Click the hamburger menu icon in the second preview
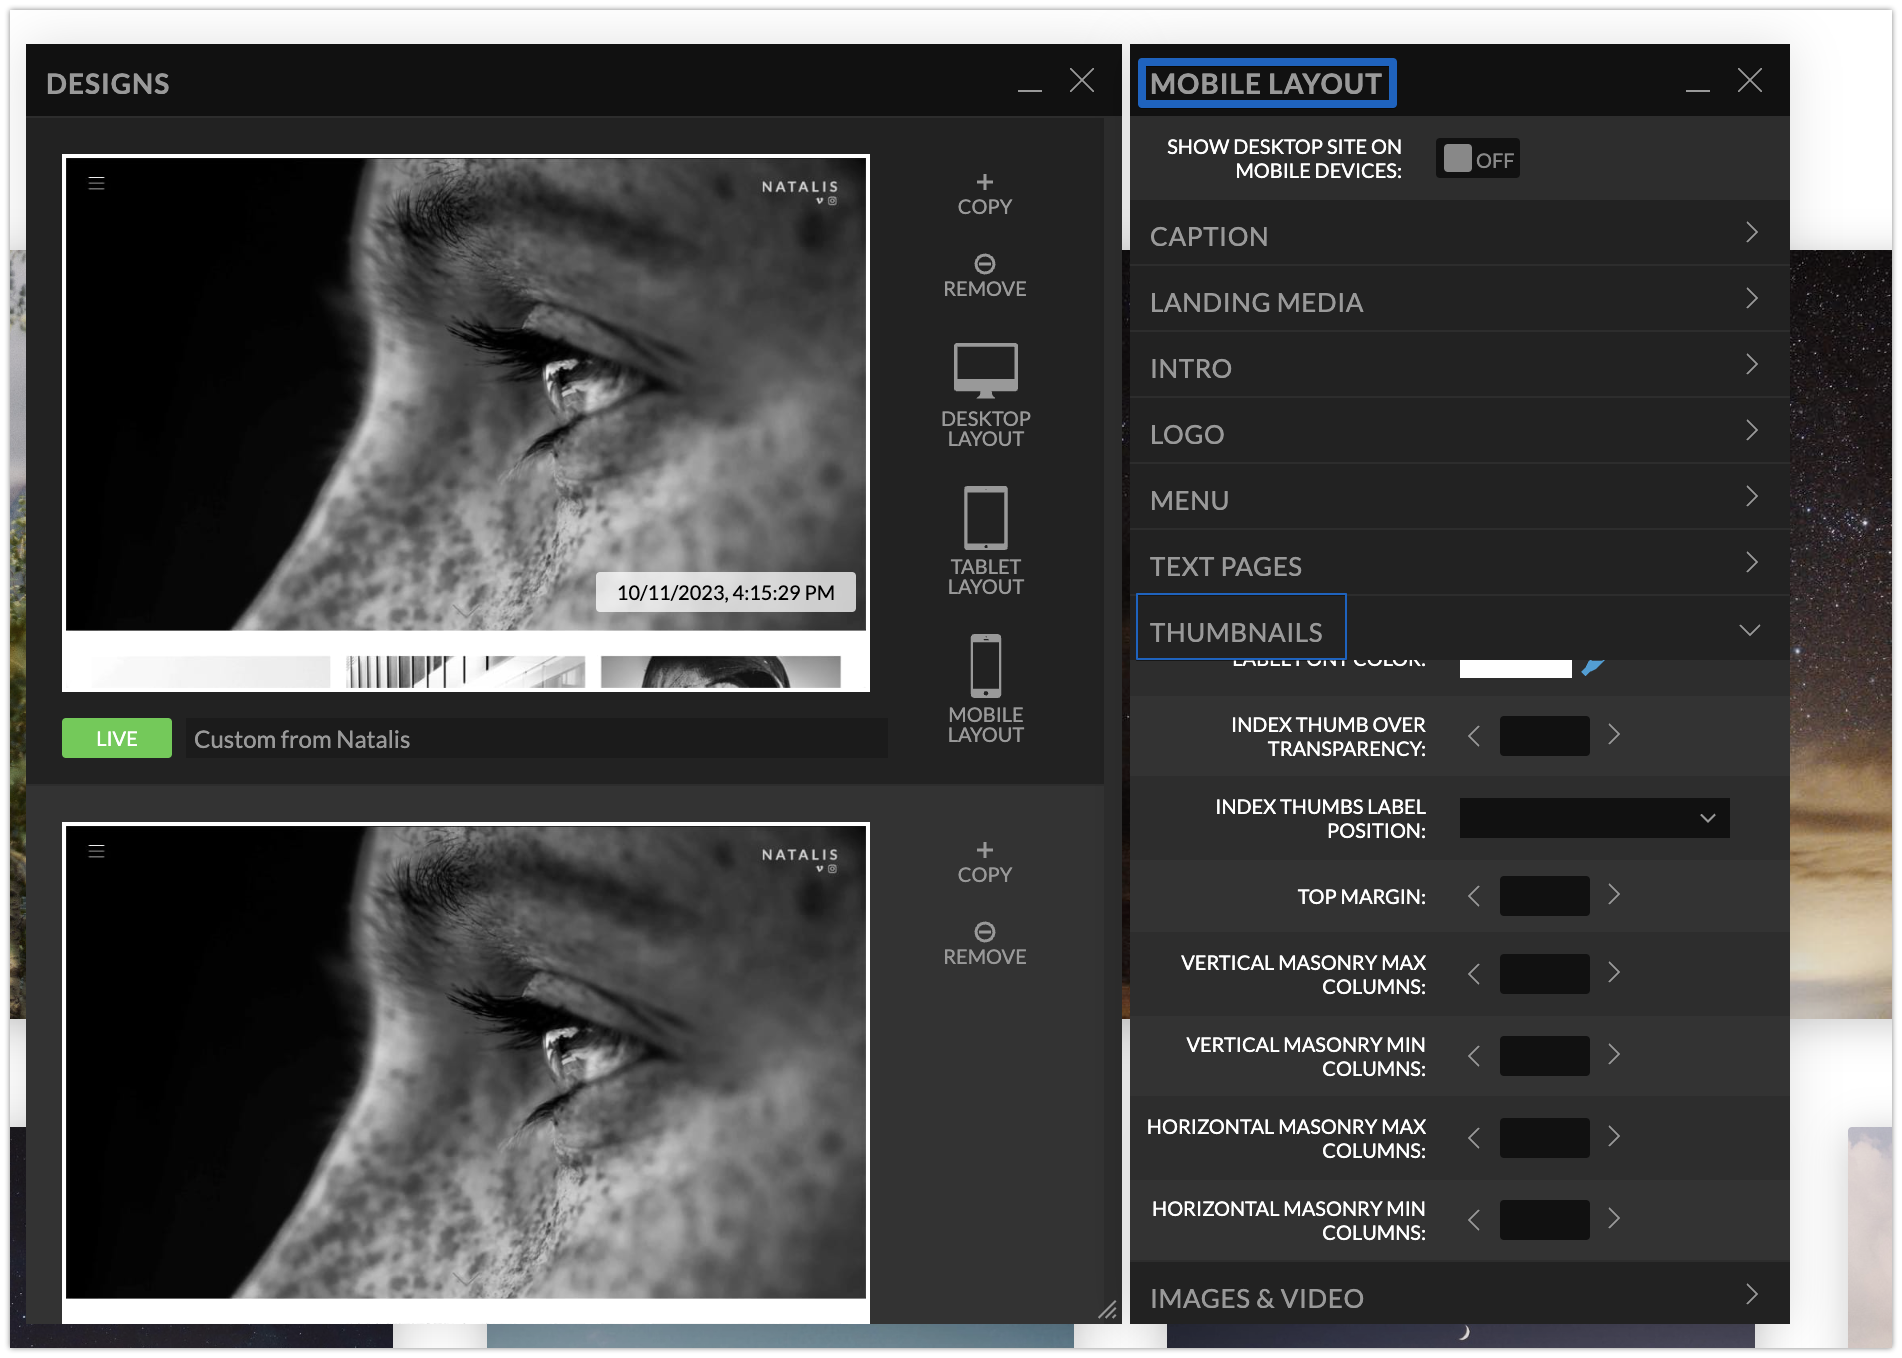The height and width of the screenshot is (1358, 1902). (97, 851)
